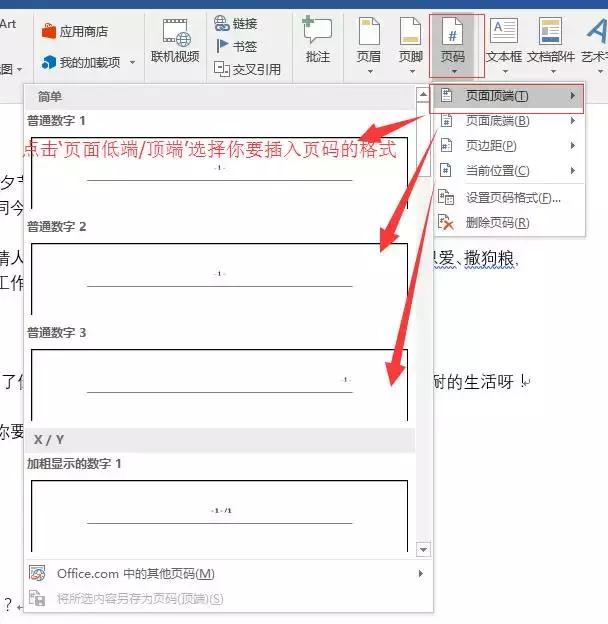Image resolution: width=608 pixels, height=624 pixels.
Task: Click the 文本框 text box icon
Action: (504, 31)
